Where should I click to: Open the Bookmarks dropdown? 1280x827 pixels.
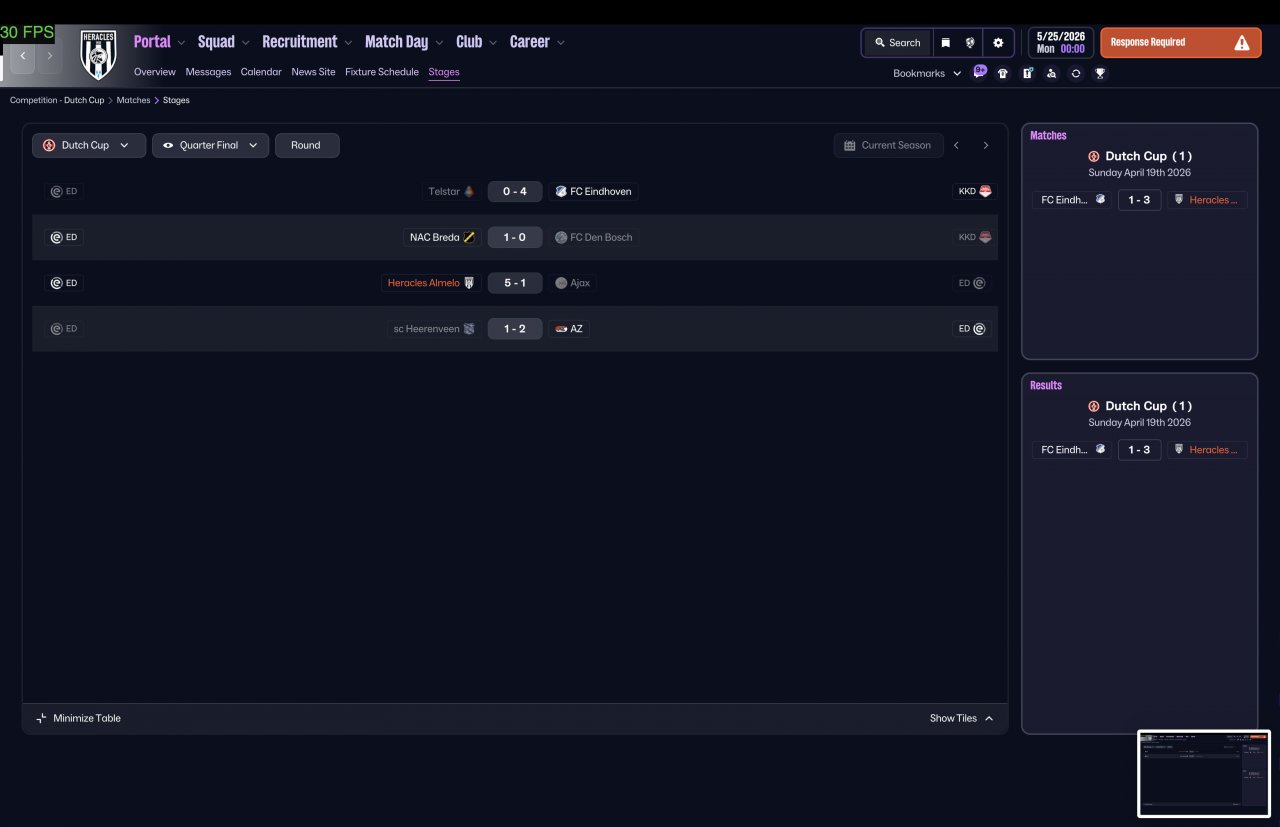pos(927,73)
